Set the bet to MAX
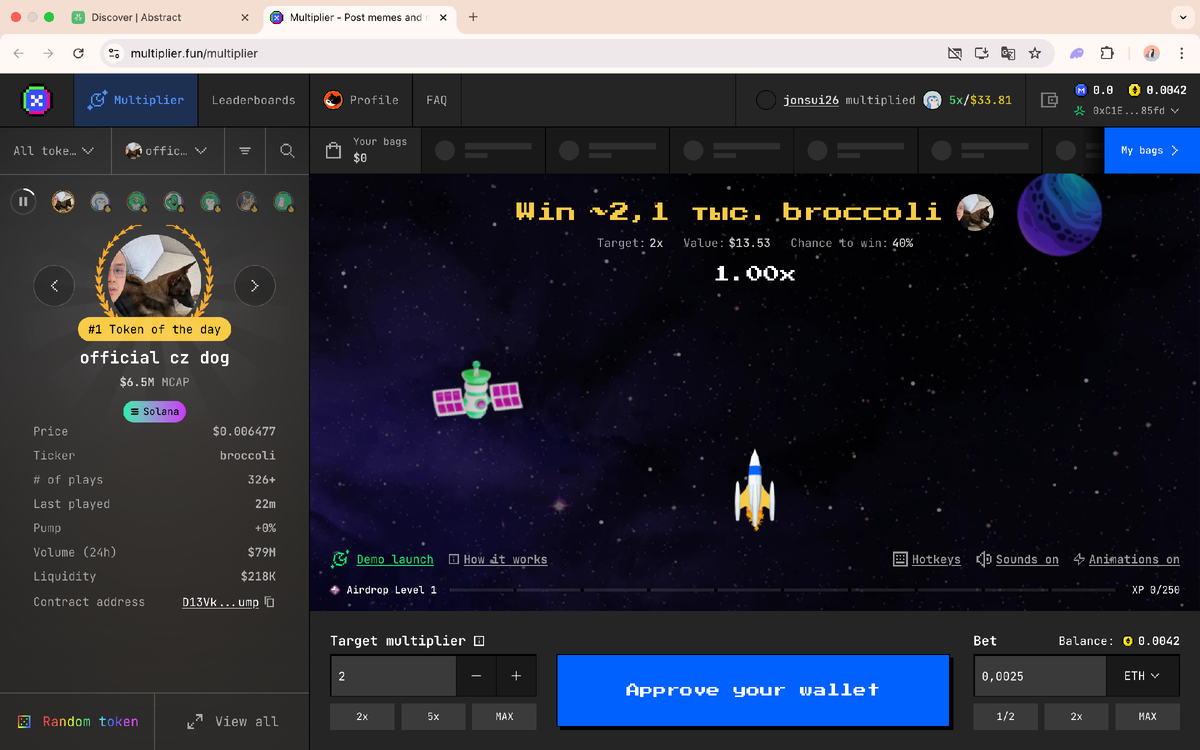Screen dimensions: 1200x750 point(1147,716)
